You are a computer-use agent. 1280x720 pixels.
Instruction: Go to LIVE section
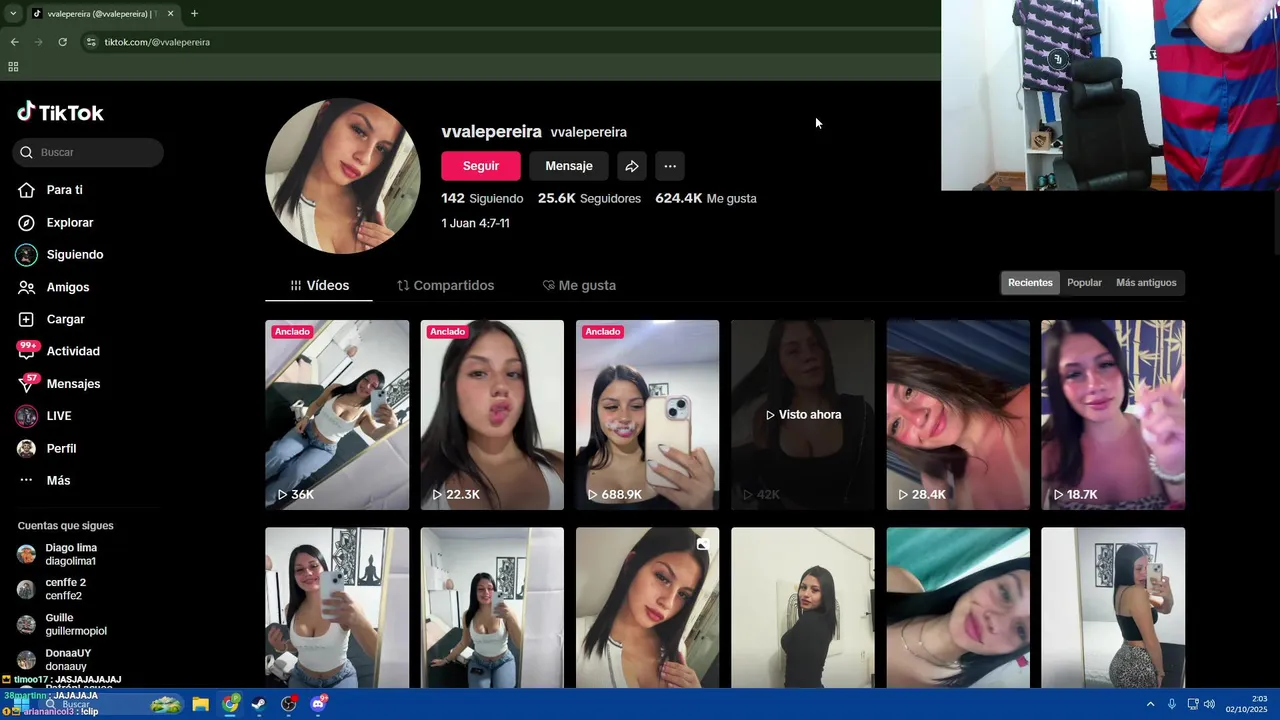click(45, 416)
